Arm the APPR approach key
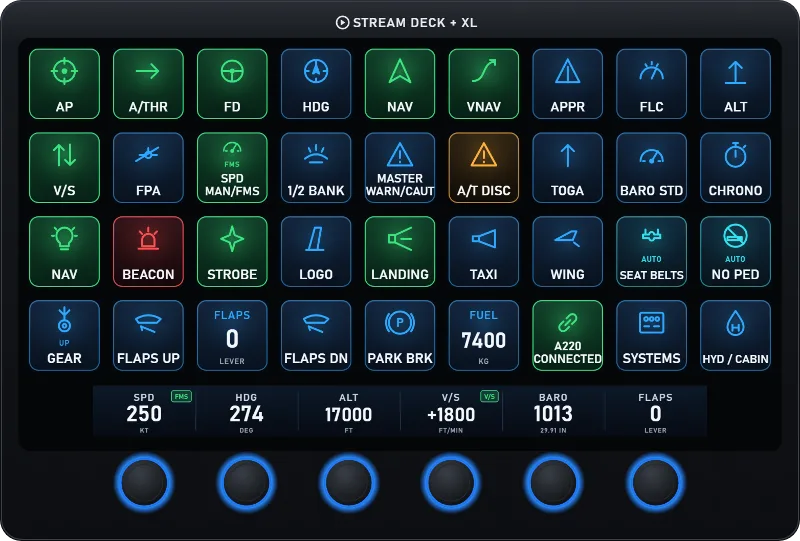The image size is (800, 541). click(567, 84)
